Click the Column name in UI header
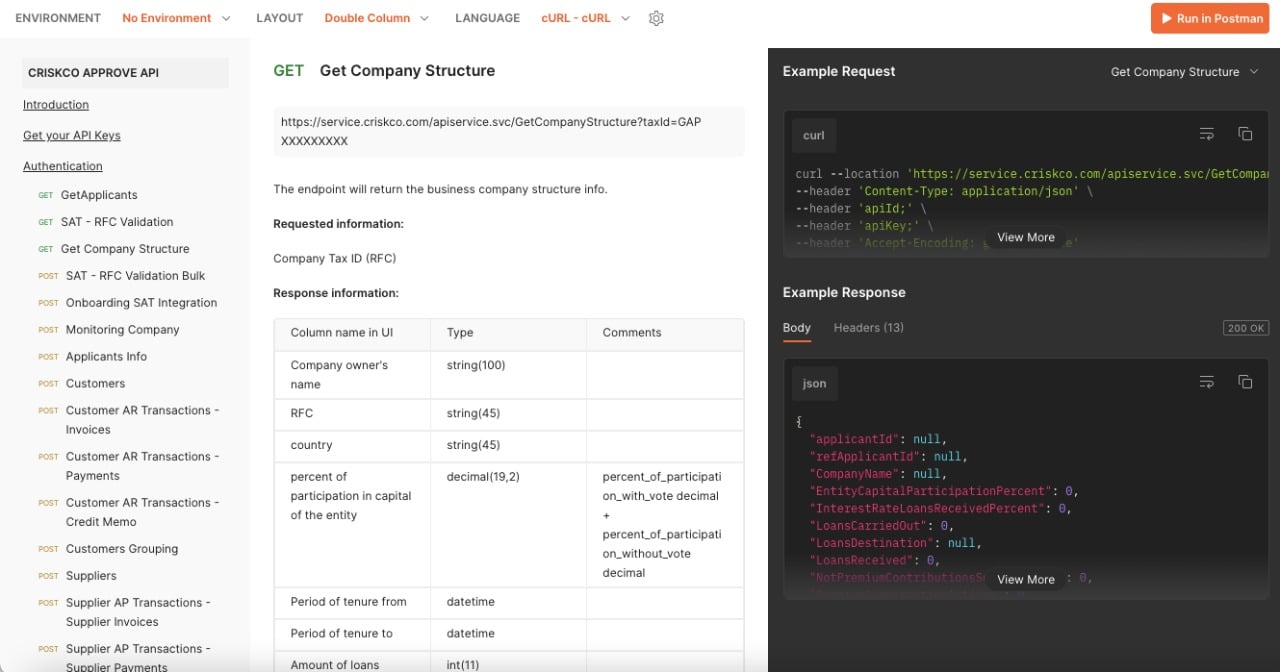 coord(352,334)
